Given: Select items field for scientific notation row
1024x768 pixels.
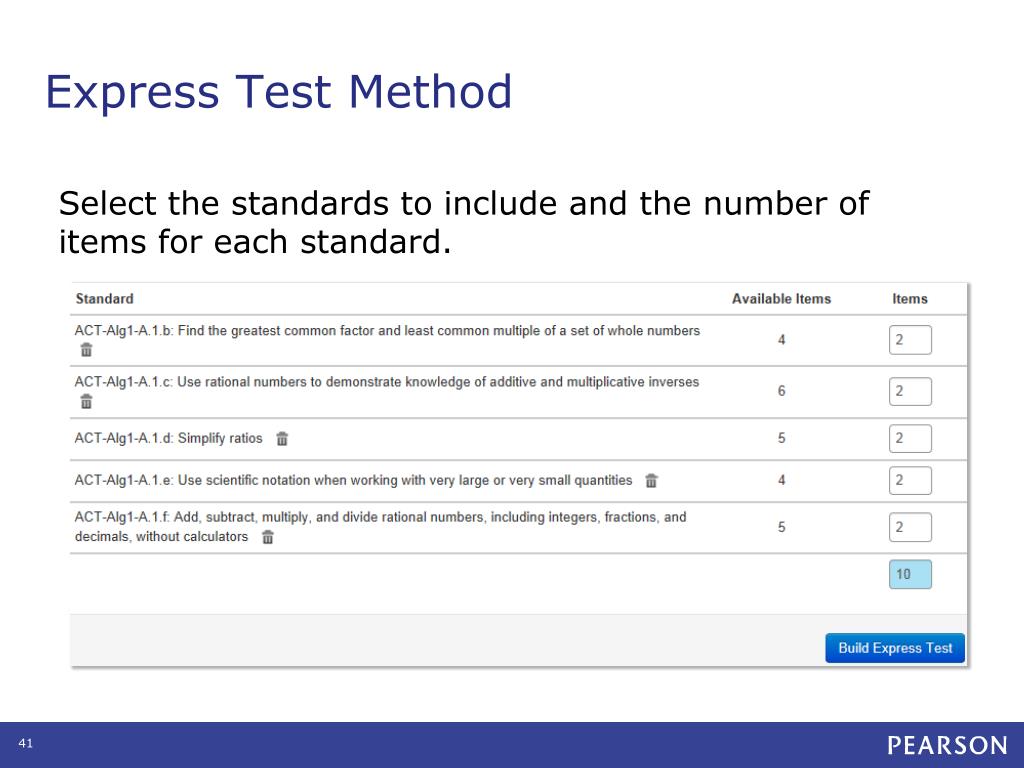Looking at the screenshot, I should pyautogui.click(x=910, y=480).
